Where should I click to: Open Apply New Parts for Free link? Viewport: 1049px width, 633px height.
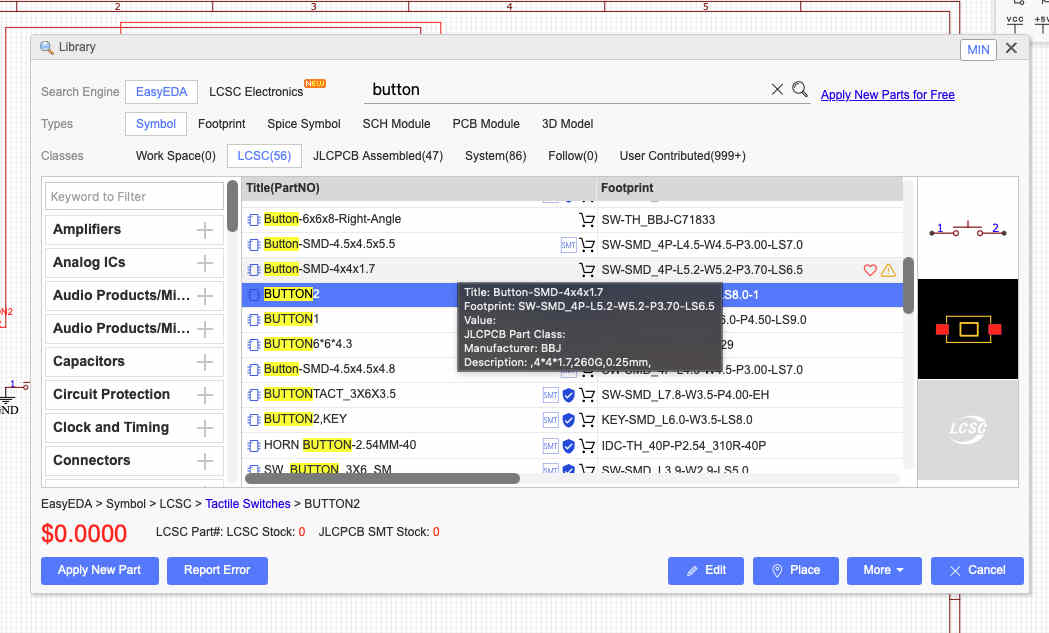887,95
